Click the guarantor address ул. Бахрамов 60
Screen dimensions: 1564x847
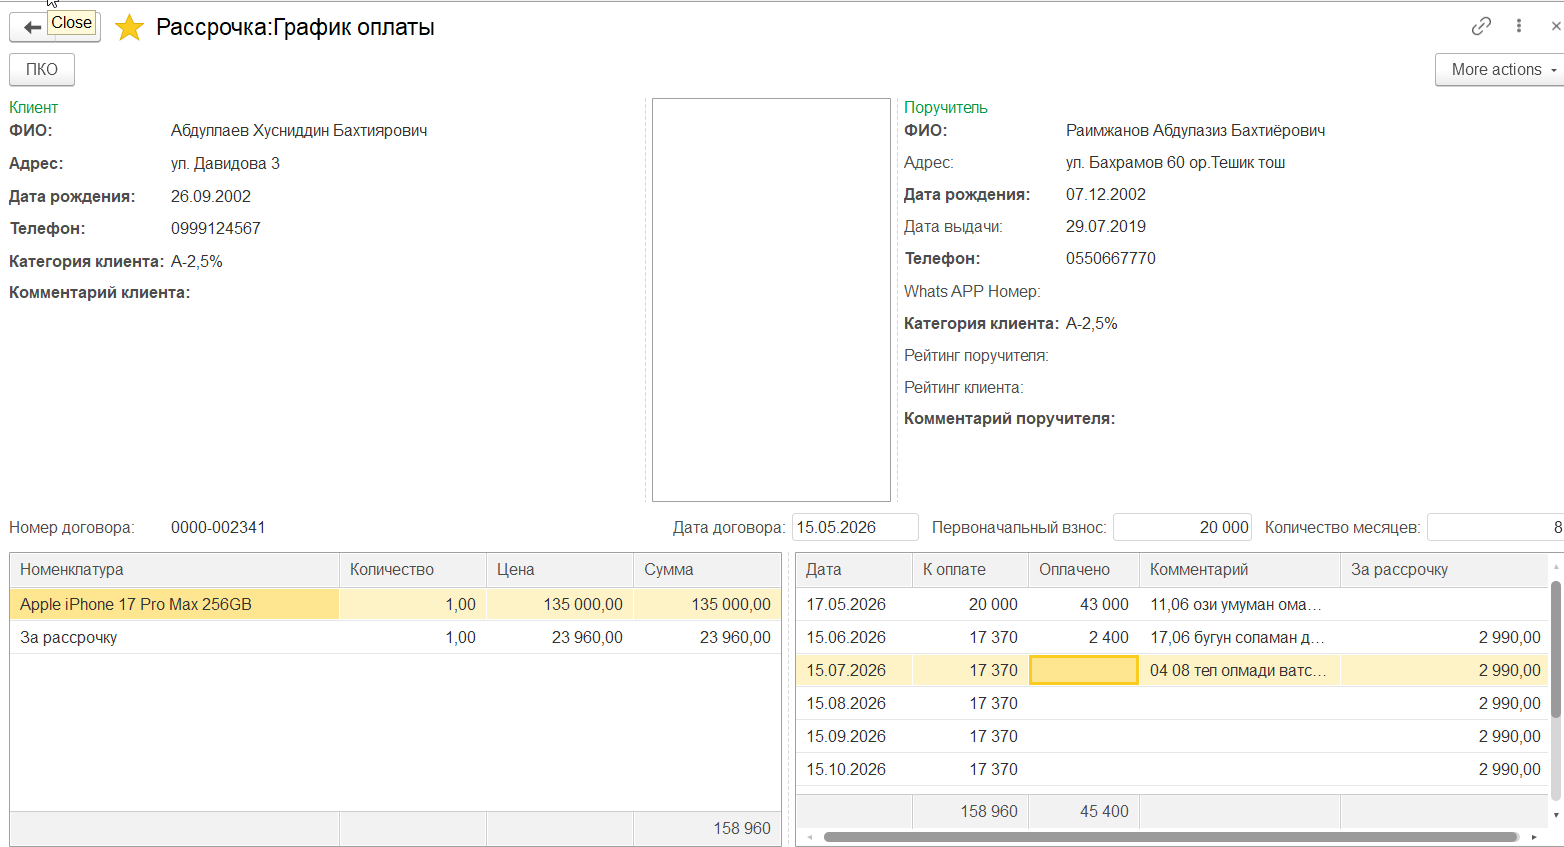click(x=1175, y=162)
